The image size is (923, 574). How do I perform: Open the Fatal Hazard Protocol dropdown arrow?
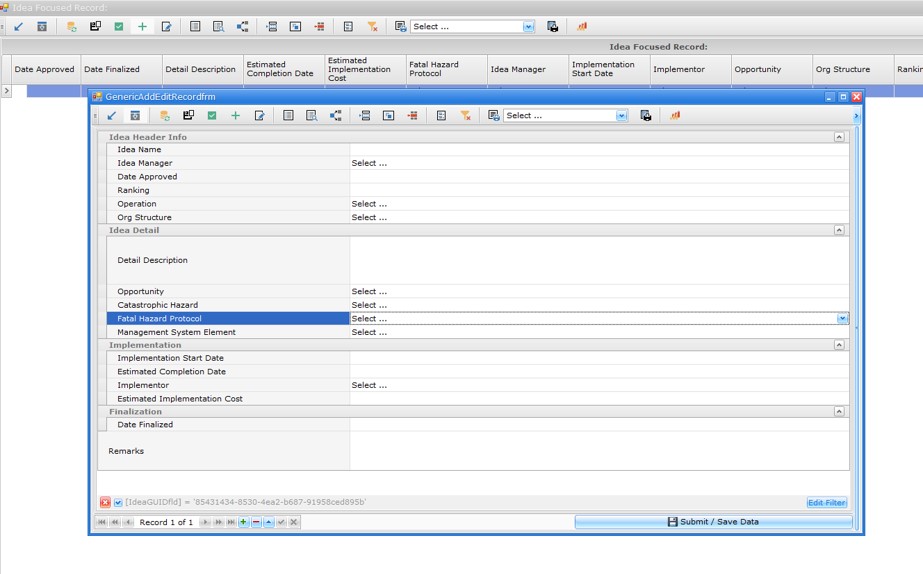coord(842,319)
